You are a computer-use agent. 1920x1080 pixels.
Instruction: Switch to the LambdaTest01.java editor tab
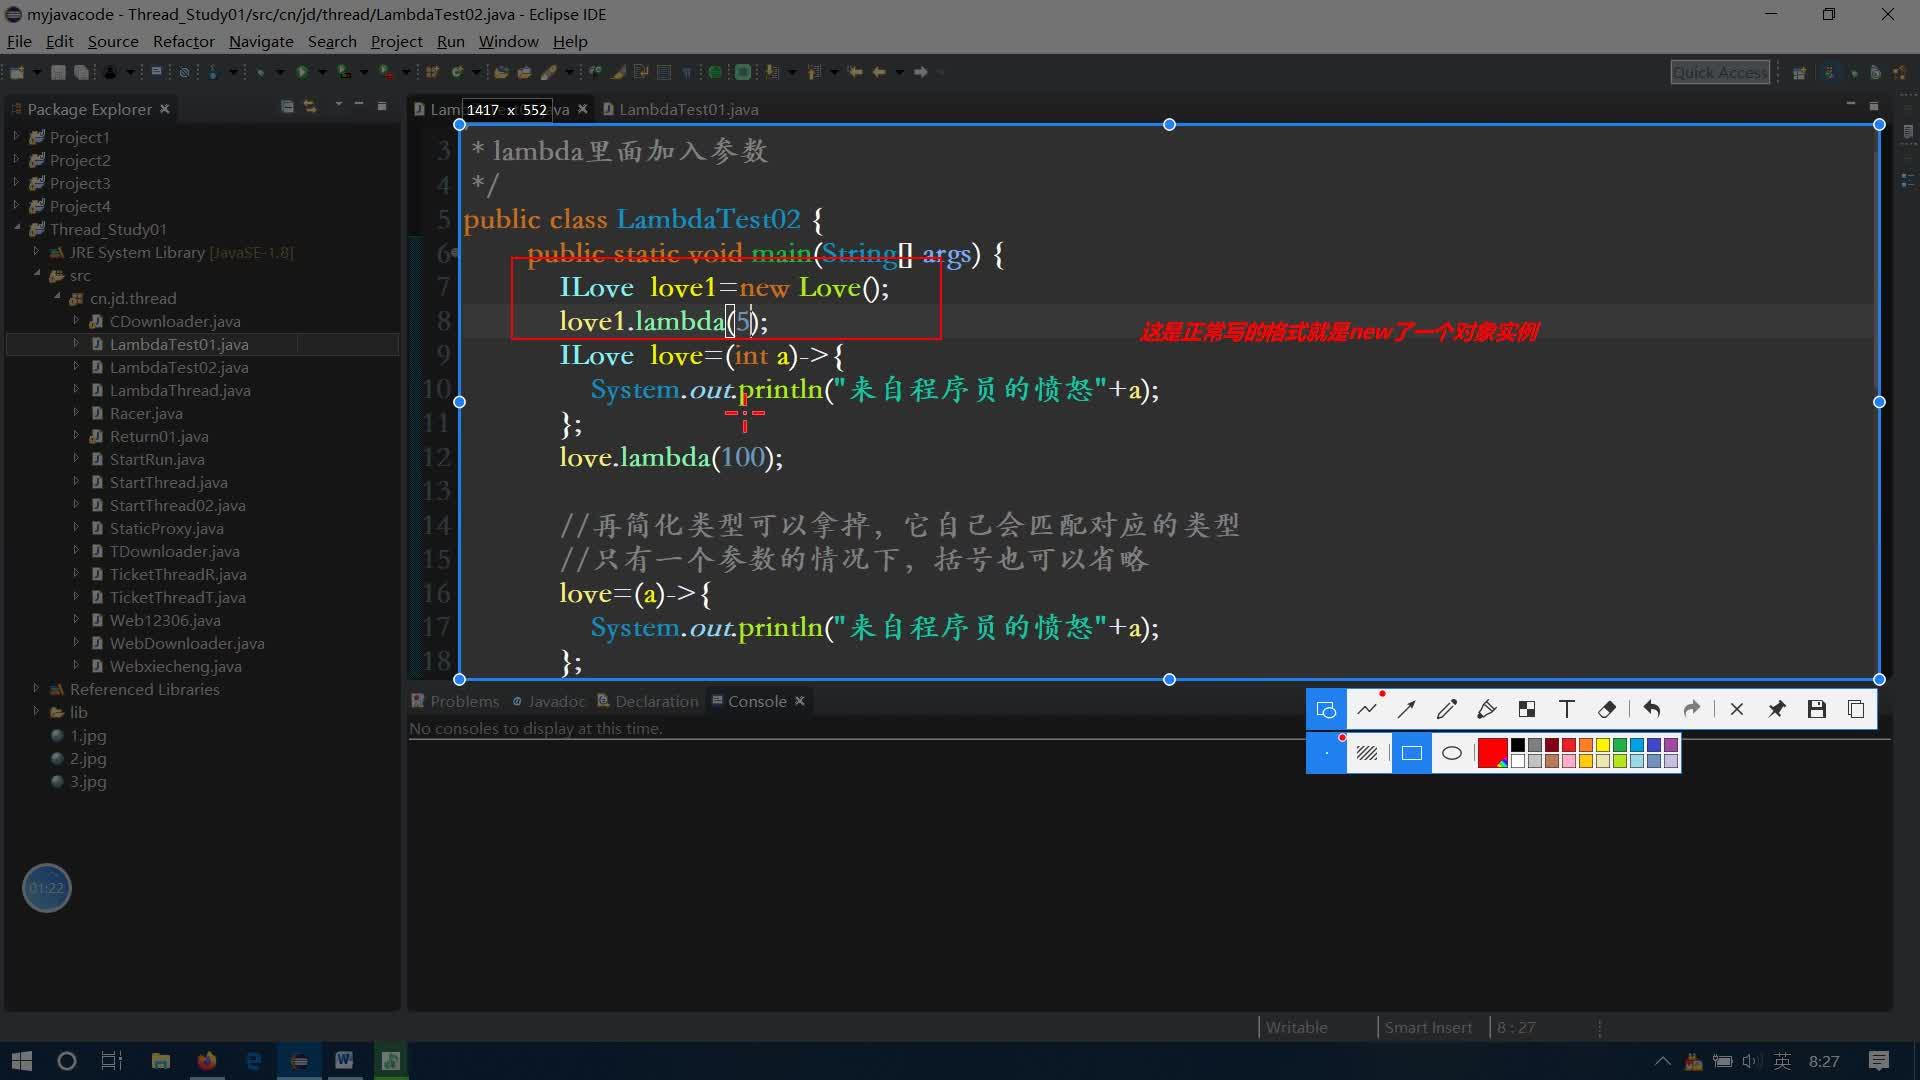[x=688, y=109]
